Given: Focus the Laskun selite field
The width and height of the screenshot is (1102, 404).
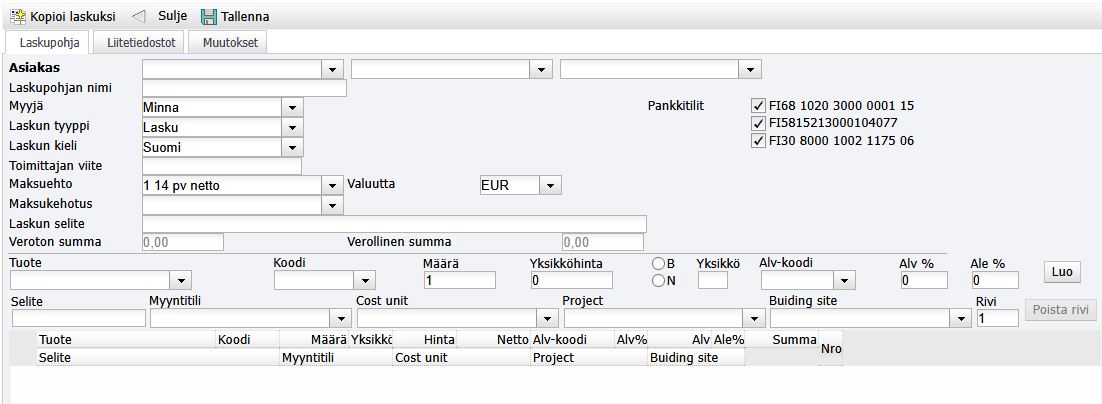Looking at the screenshot, I should point(394,223).
